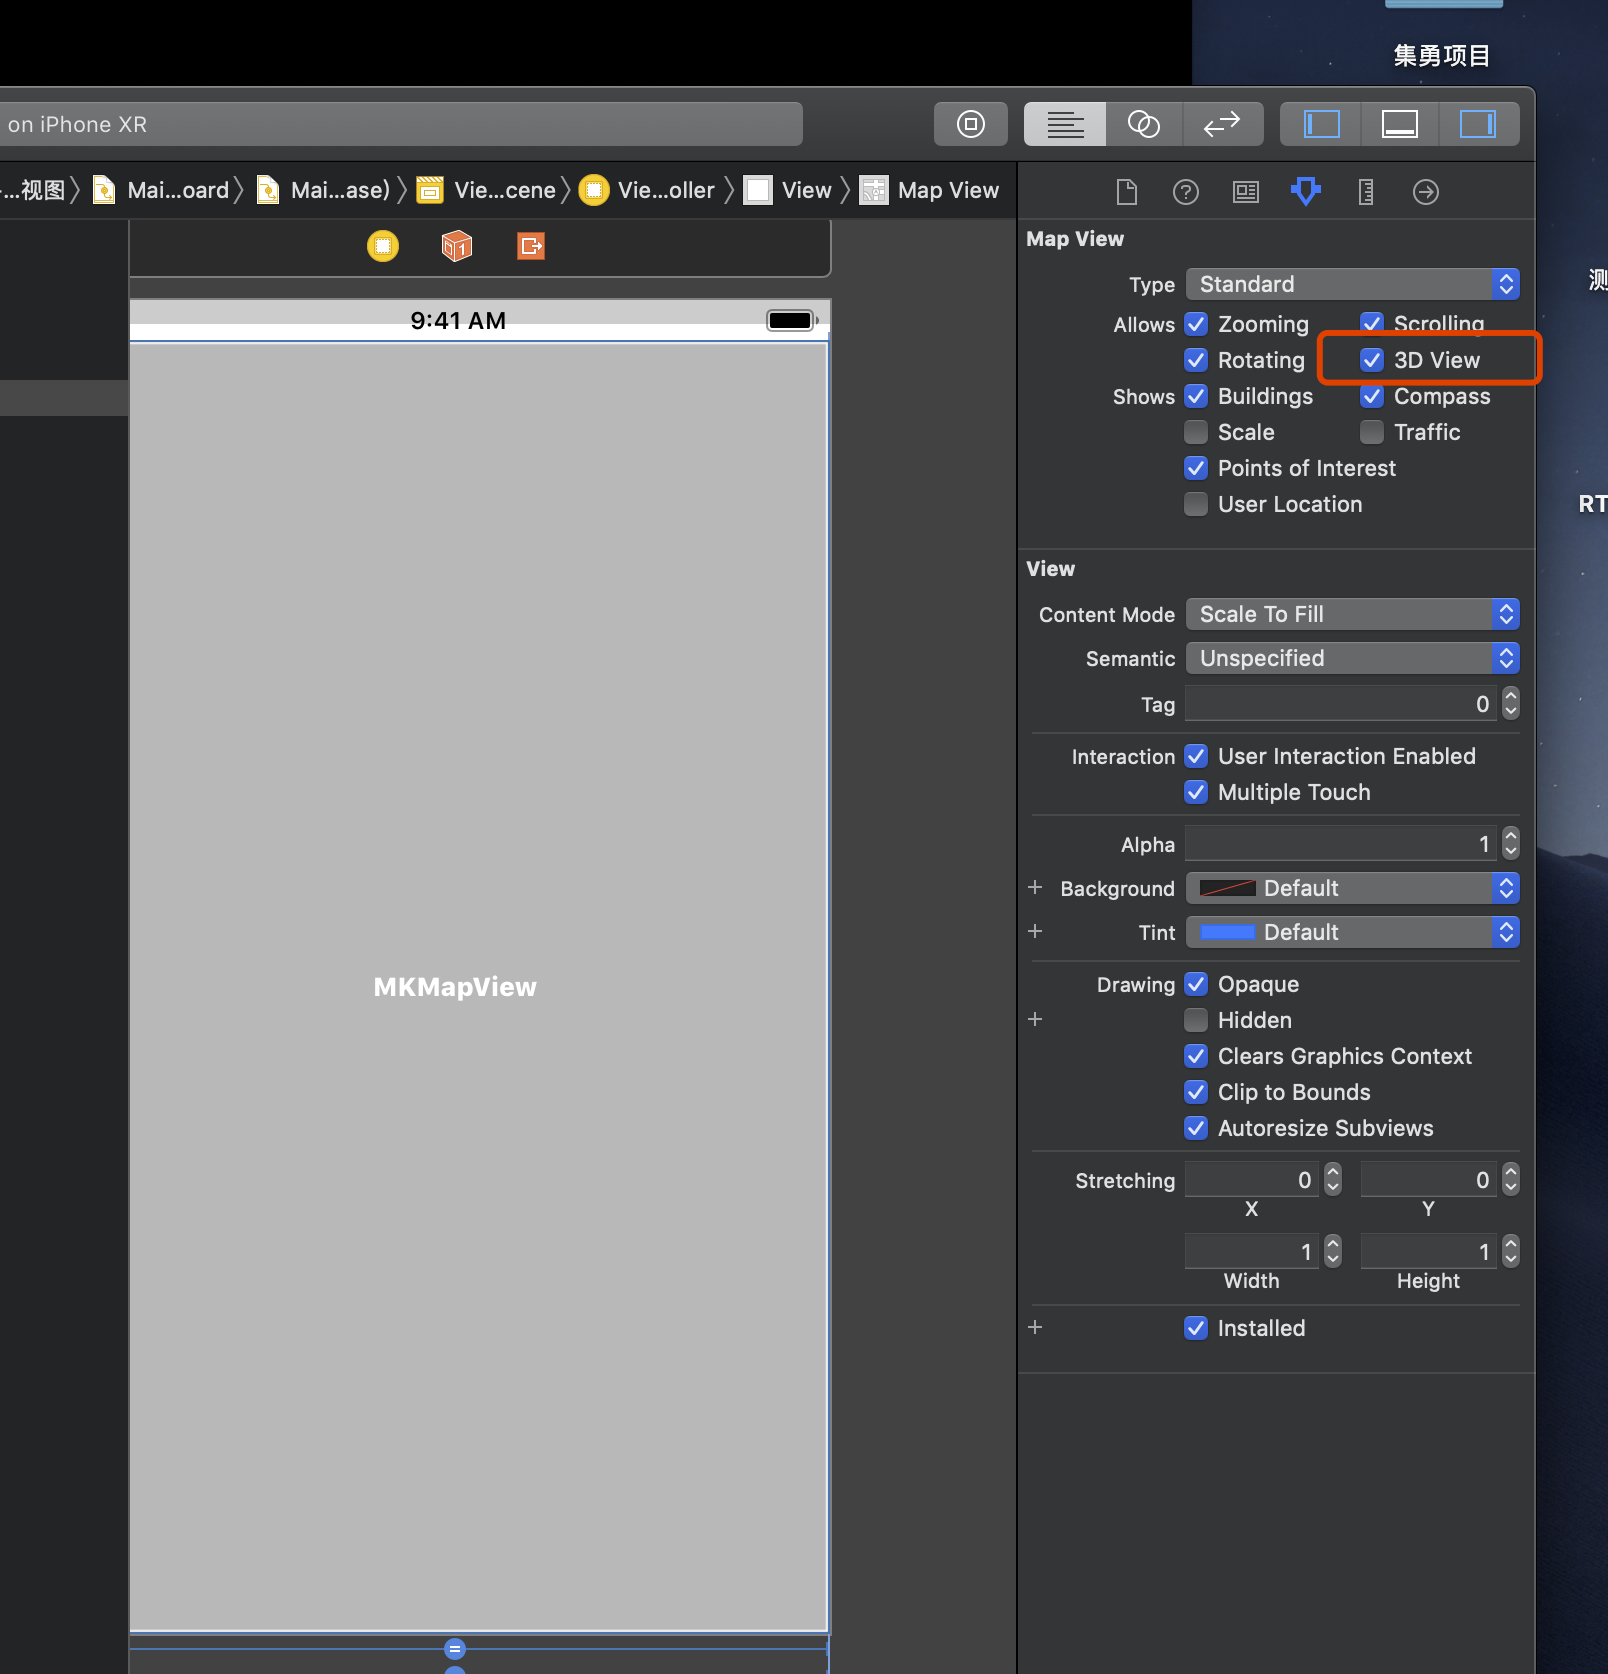
Task: Show the Assistant editor
Action: (1144, 124)
